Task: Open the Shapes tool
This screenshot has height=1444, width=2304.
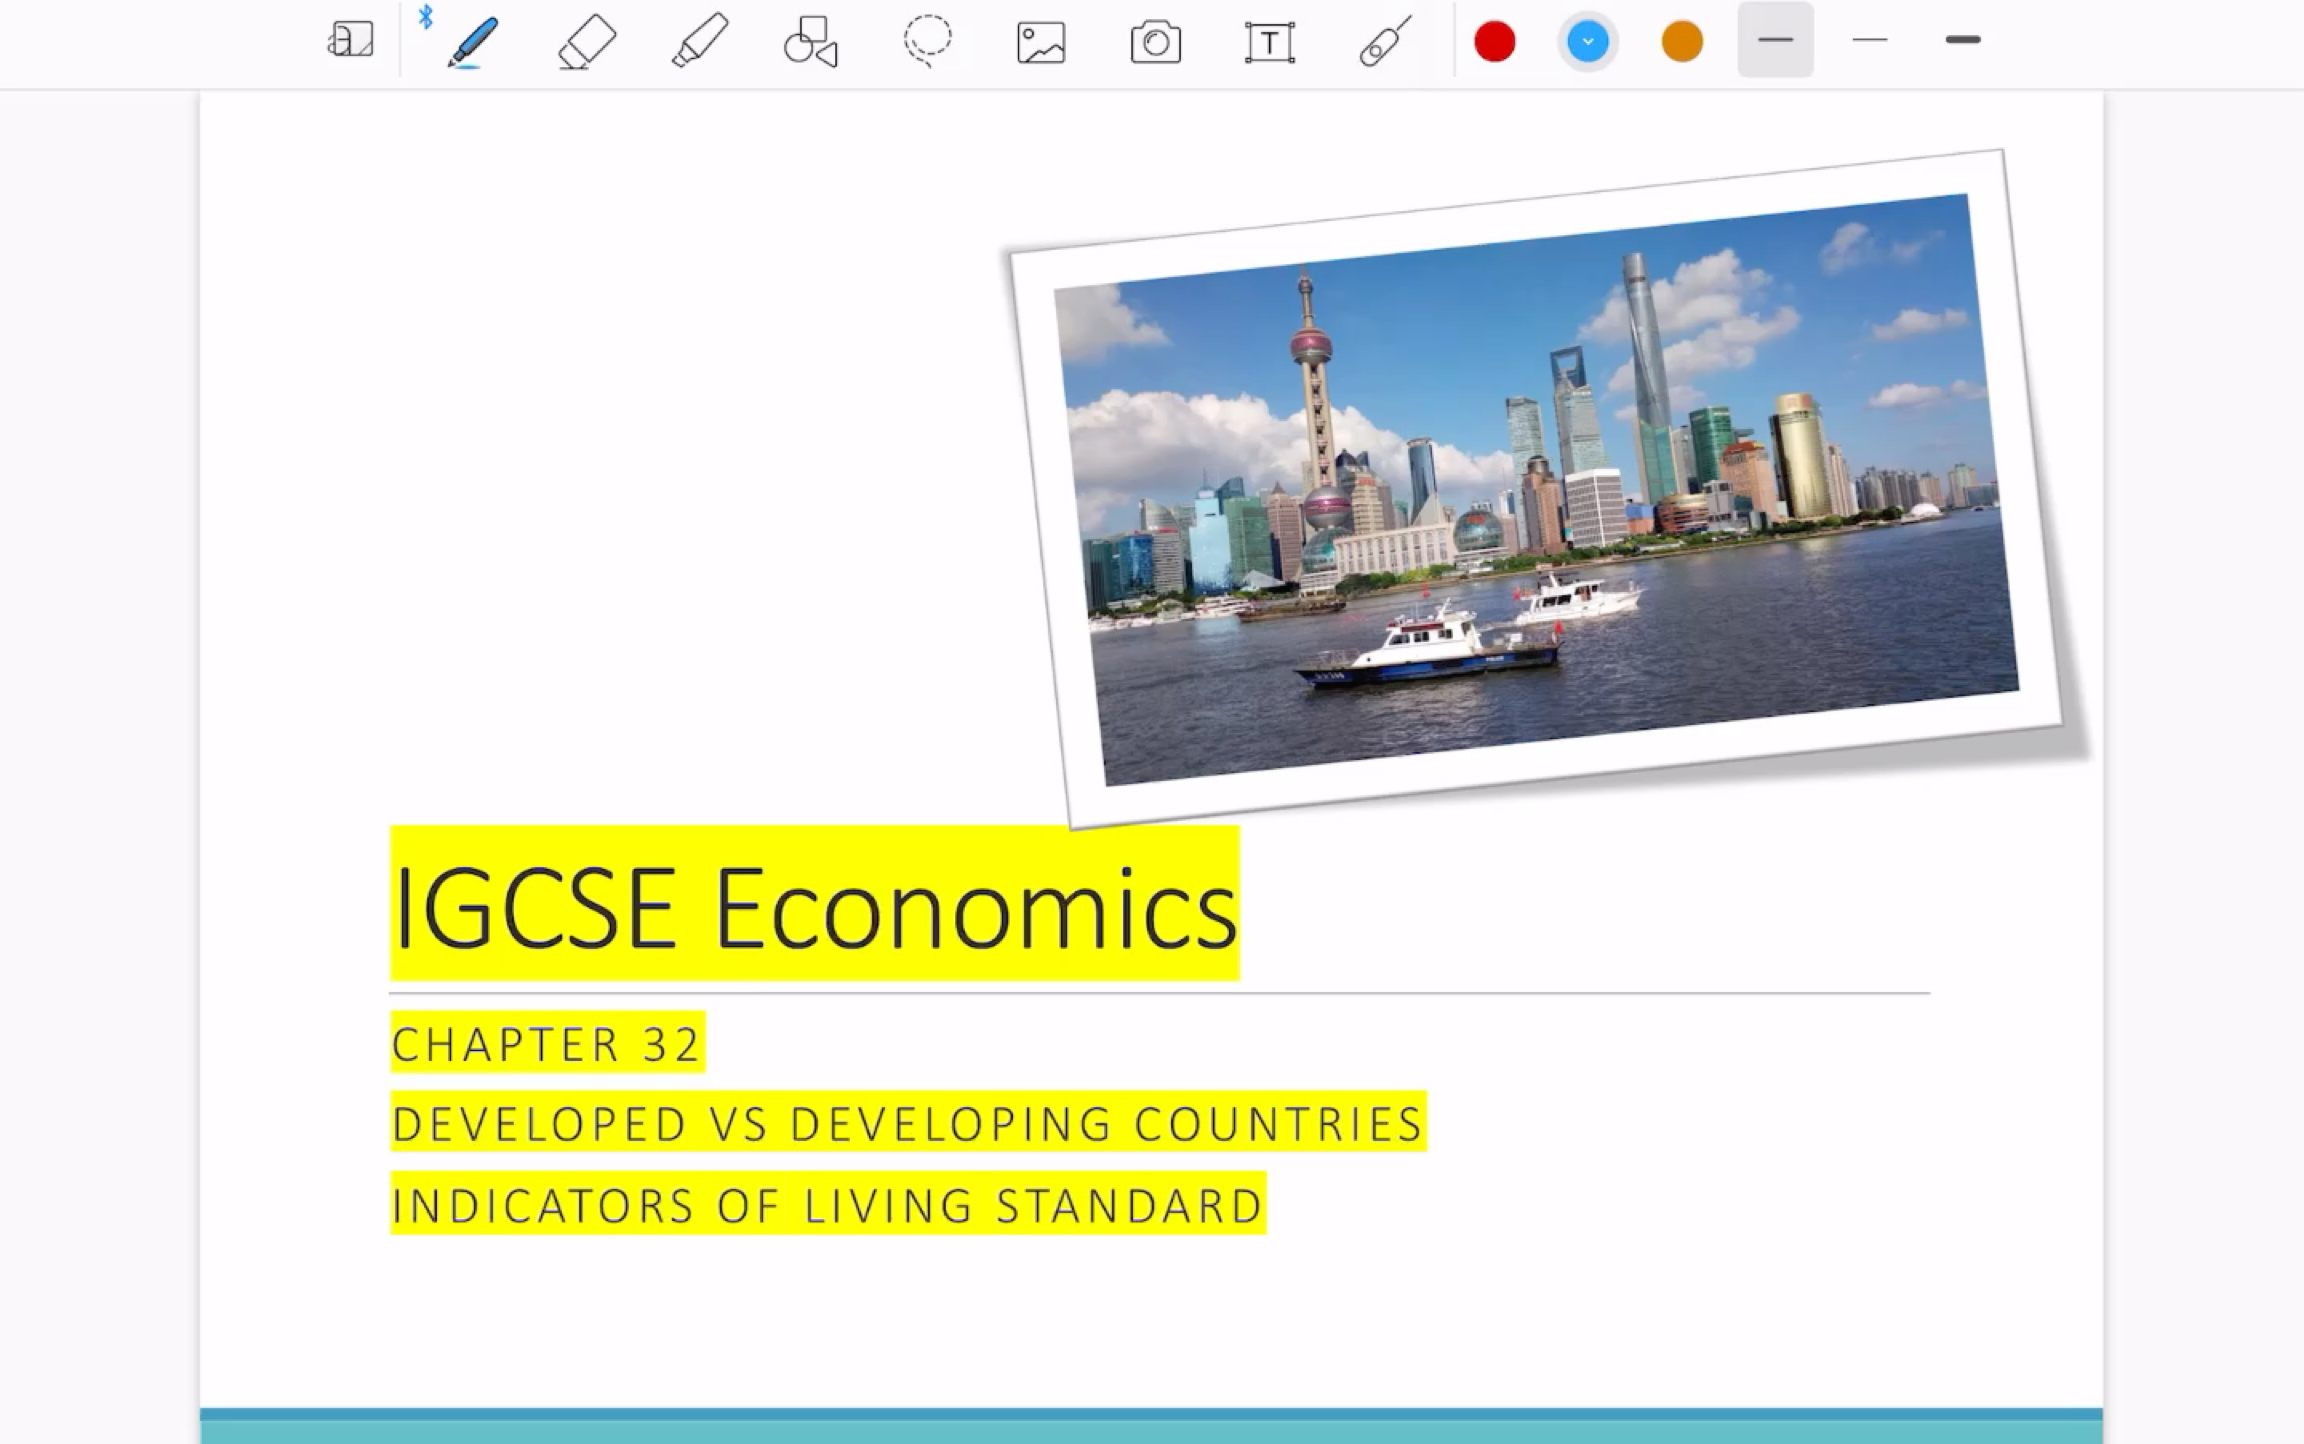Action: pyautogui.click(x=811, y=42)
